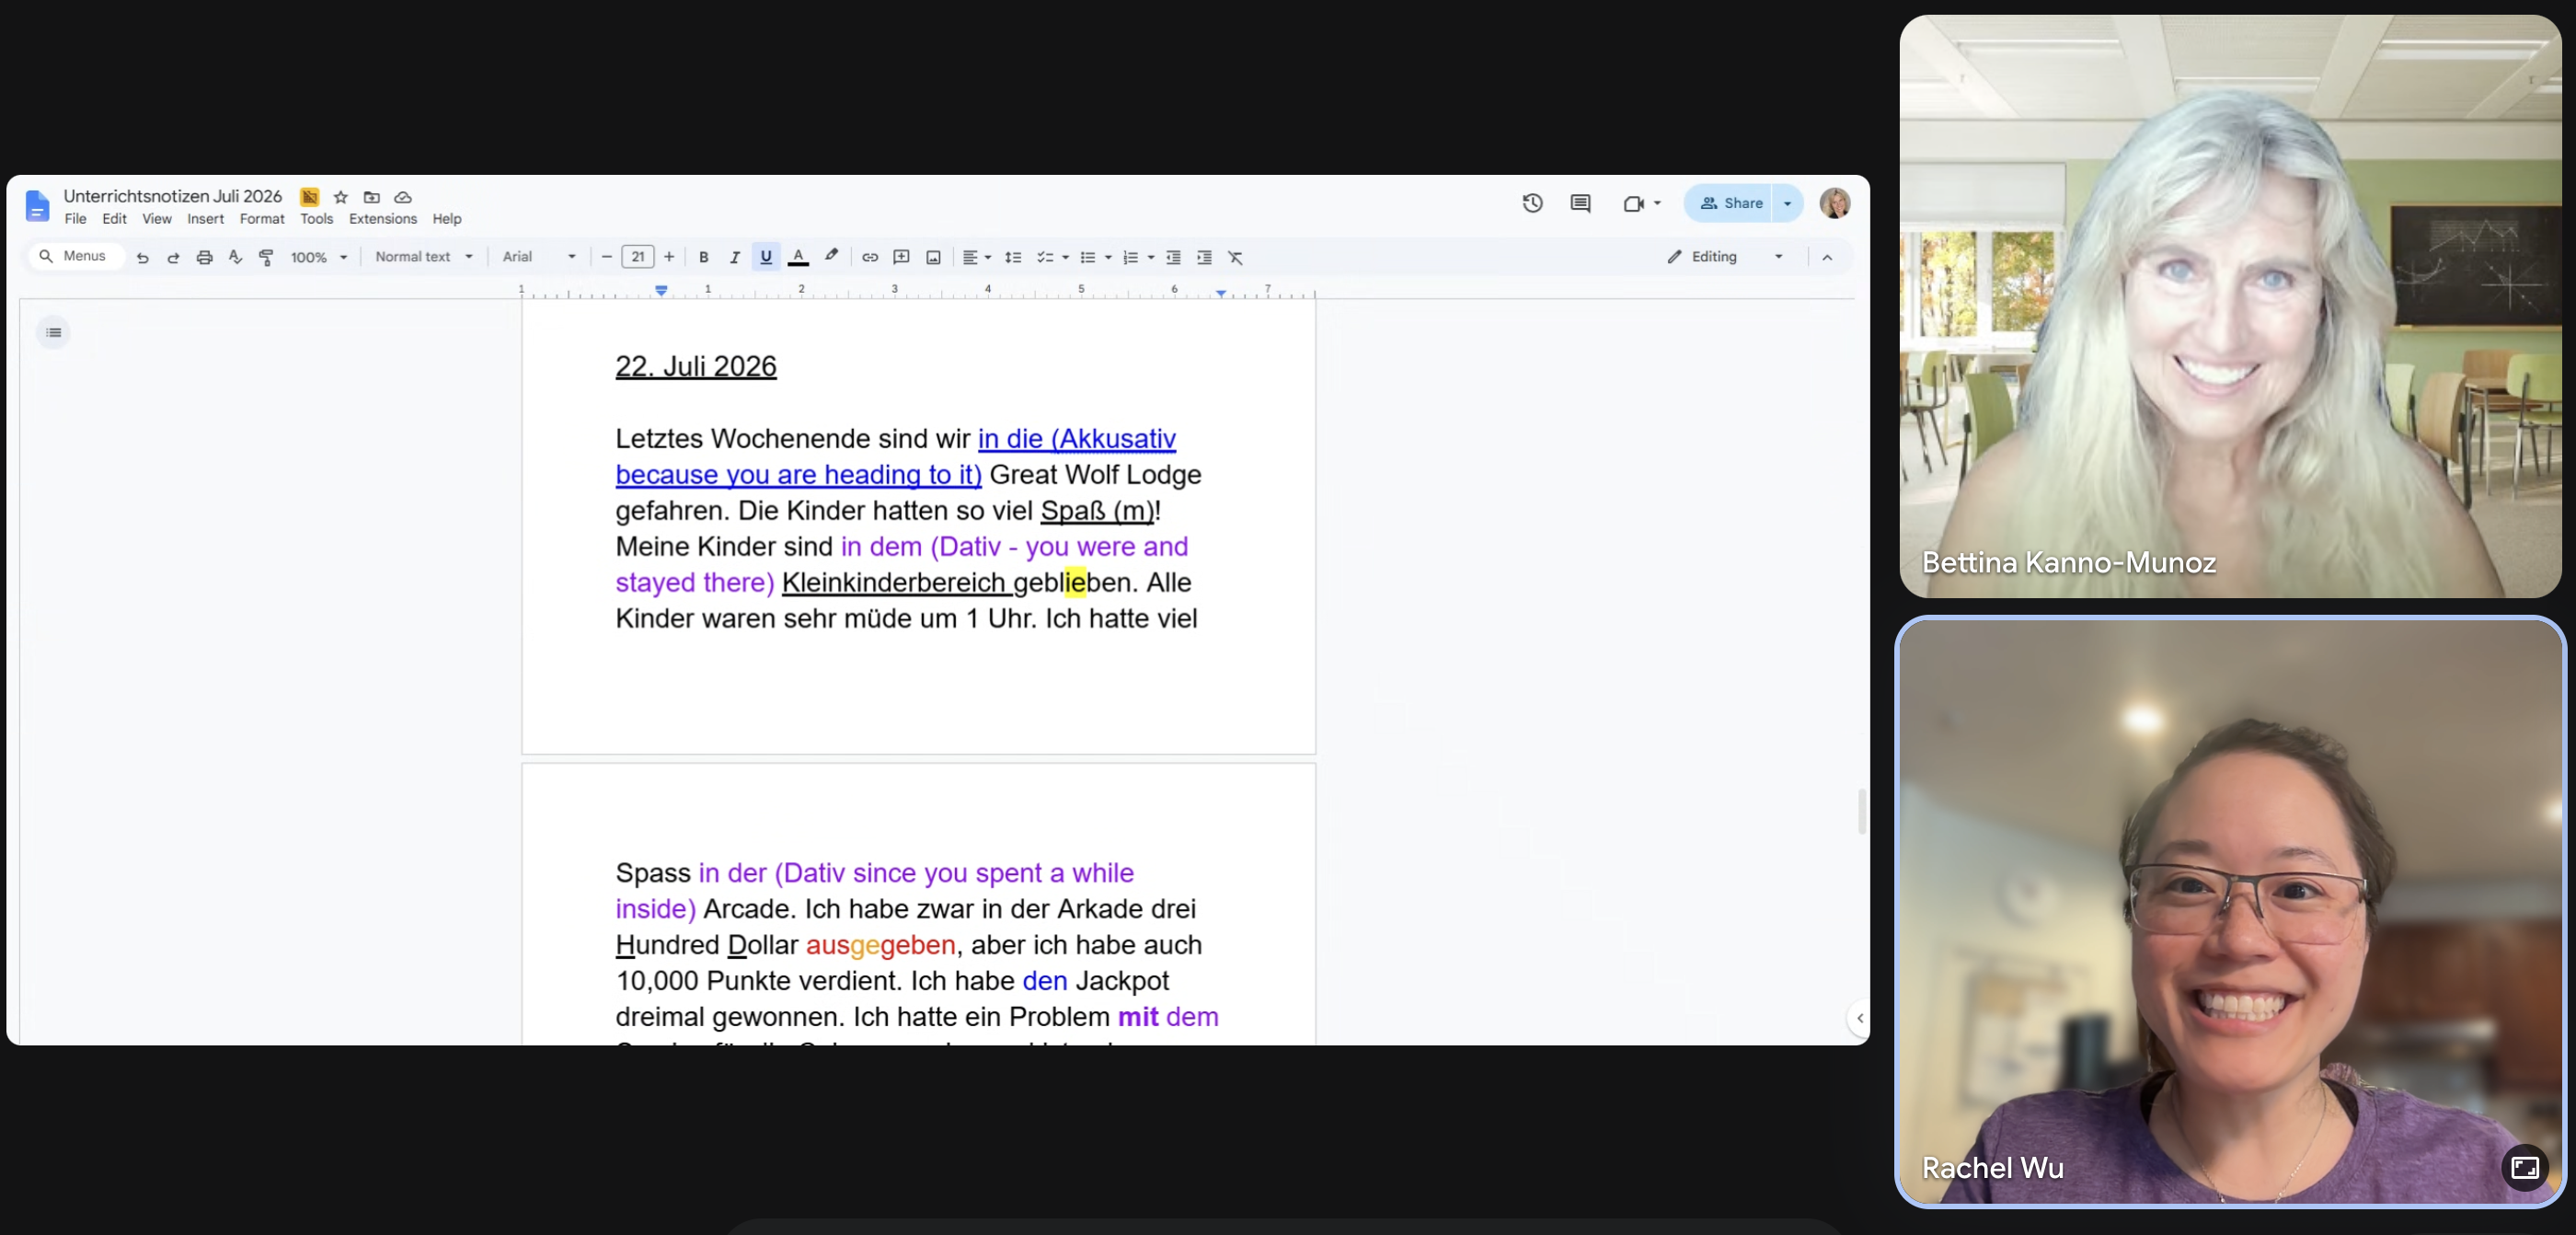Click the red word 'ausgegeben'
This screenshot has height=1235, width=2576.
881,946
